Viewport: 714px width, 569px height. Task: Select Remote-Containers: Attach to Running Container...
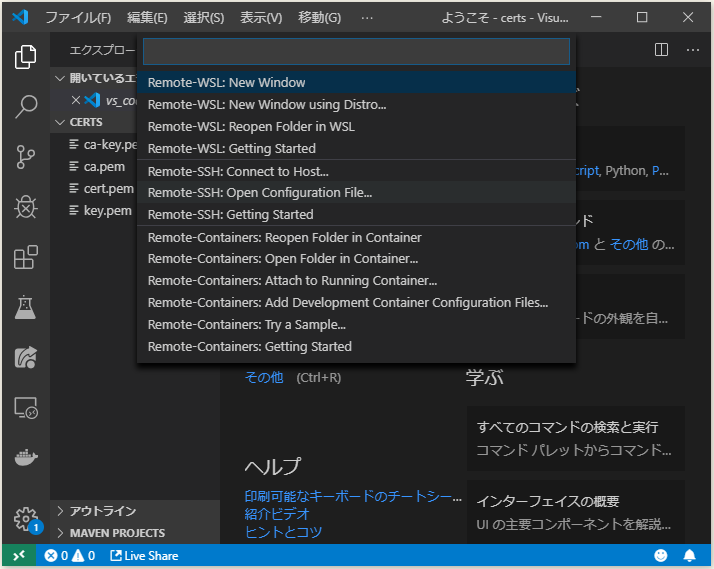[356, 280]
